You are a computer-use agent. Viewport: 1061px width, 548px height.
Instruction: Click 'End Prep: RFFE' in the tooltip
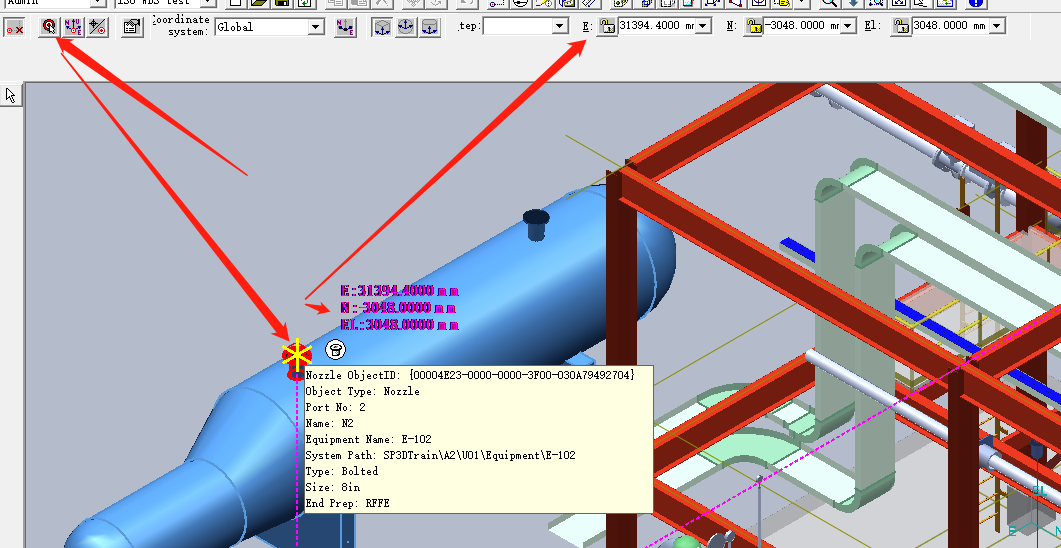coord(348,503)
